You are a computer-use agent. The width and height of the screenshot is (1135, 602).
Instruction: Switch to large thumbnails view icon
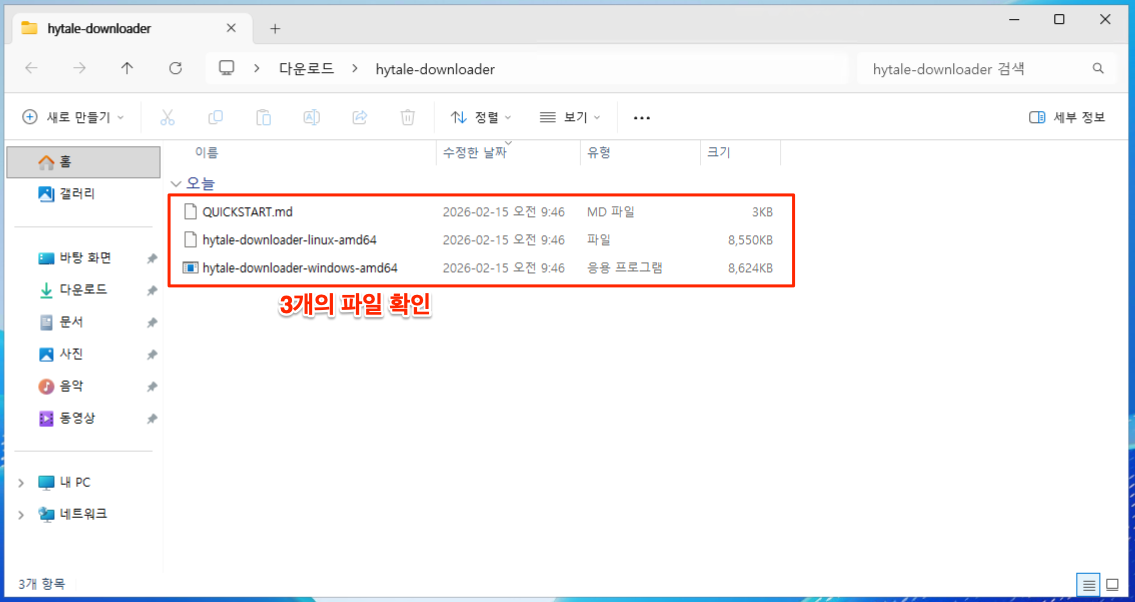(x=1112, y=585)
